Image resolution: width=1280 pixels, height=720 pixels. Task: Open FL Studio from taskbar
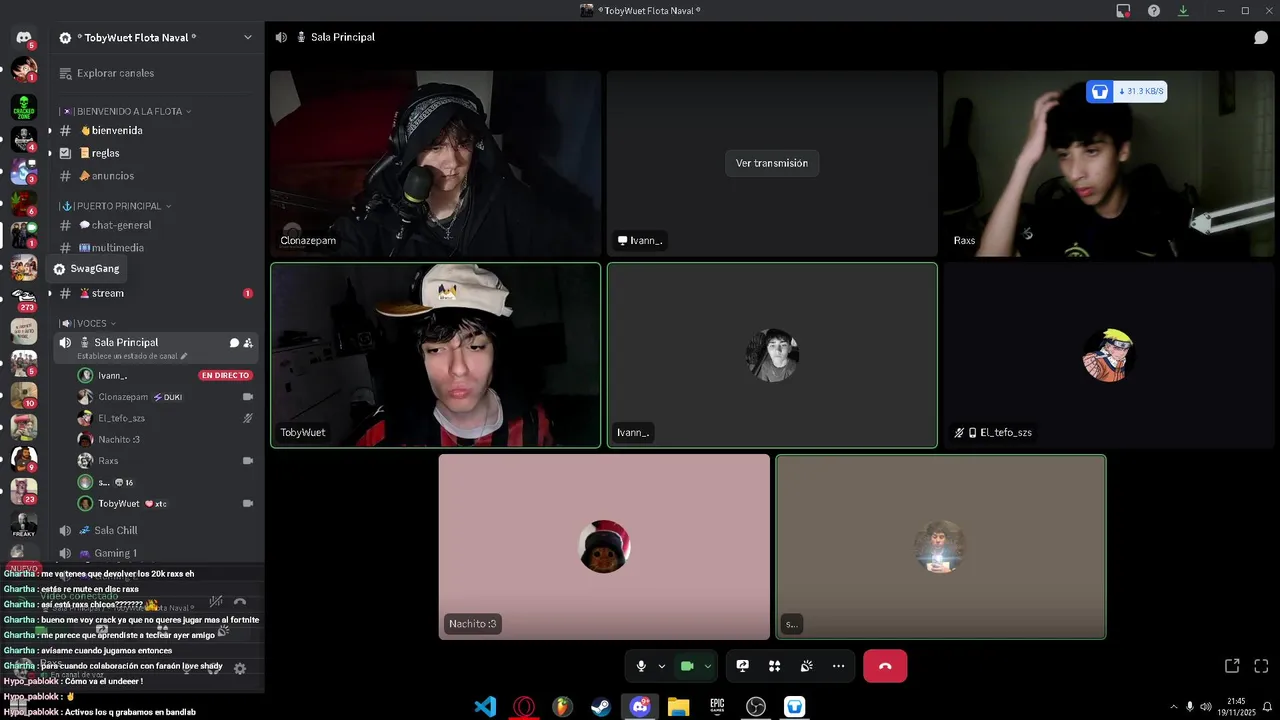pos(562,707)
